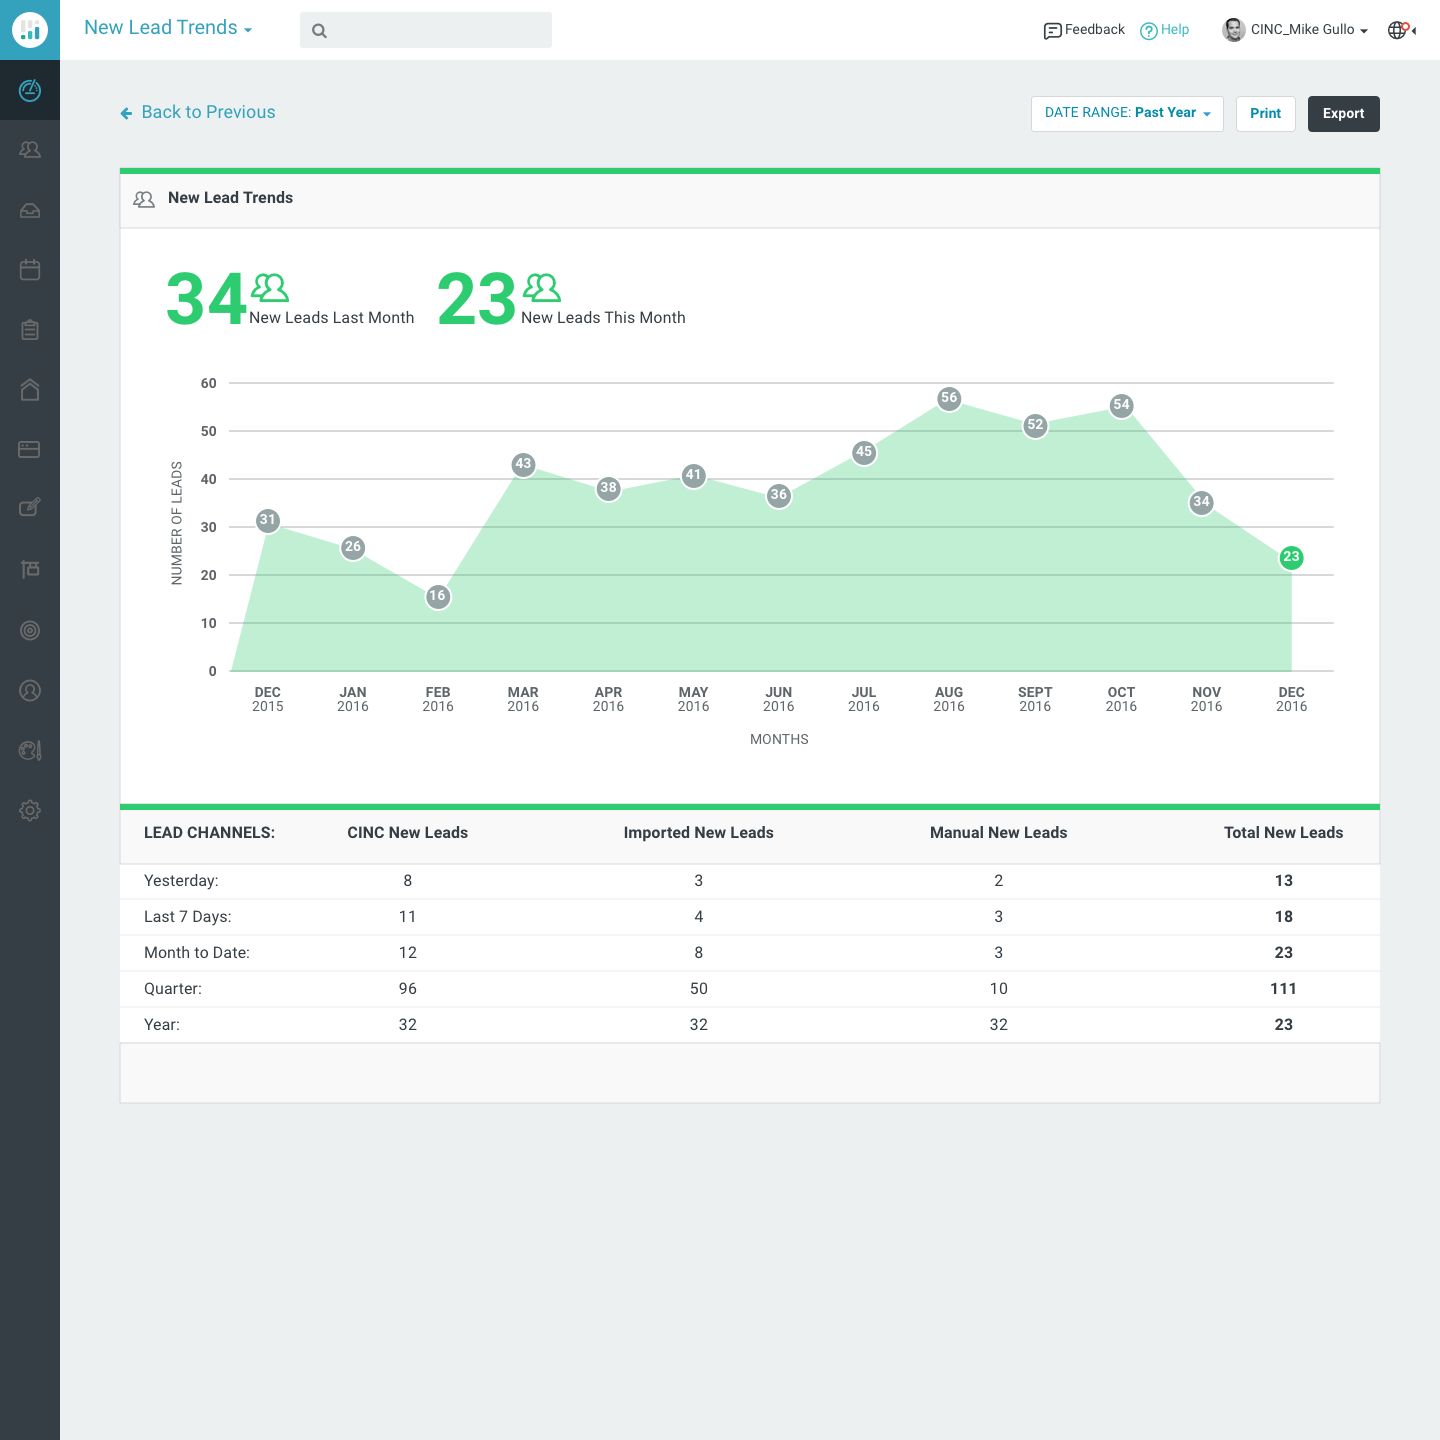Open the Clipboard tasks sidebar icon
This screenshot has width=1440, height=1440.
(30, 330)
